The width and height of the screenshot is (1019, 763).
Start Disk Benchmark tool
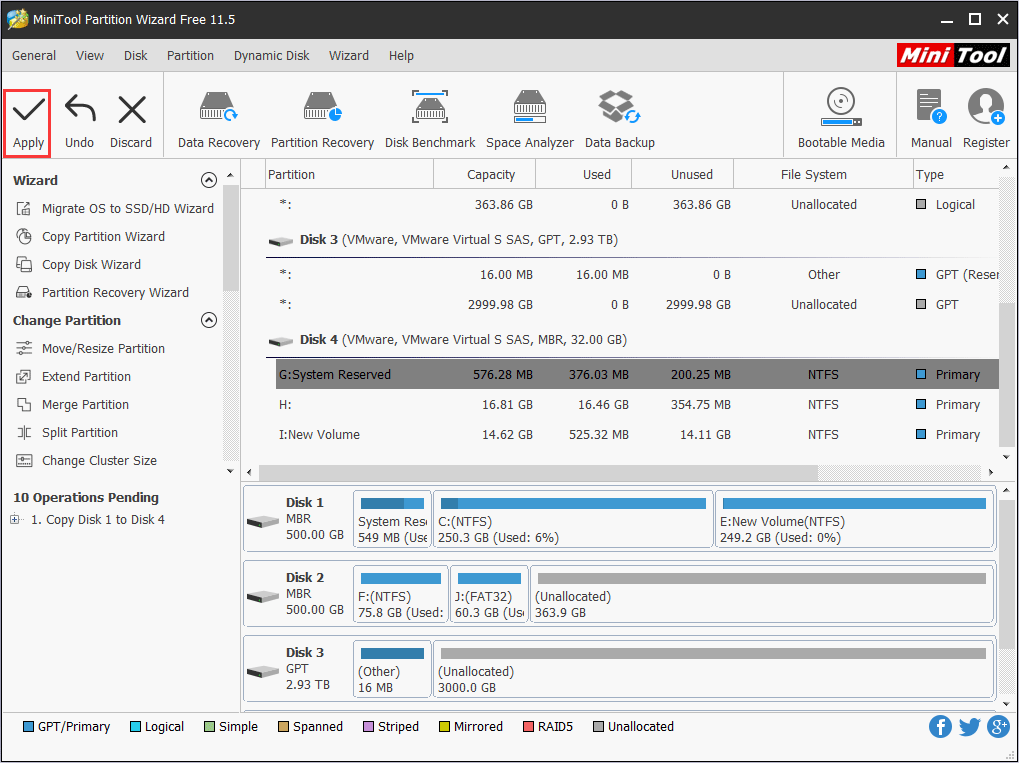point(430,121)
